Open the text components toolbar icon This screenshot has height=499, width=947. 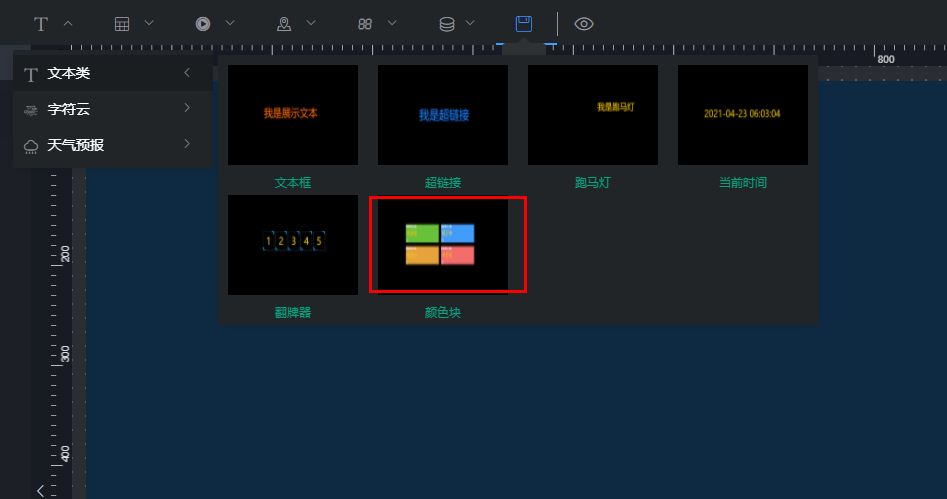coord(40,24)
